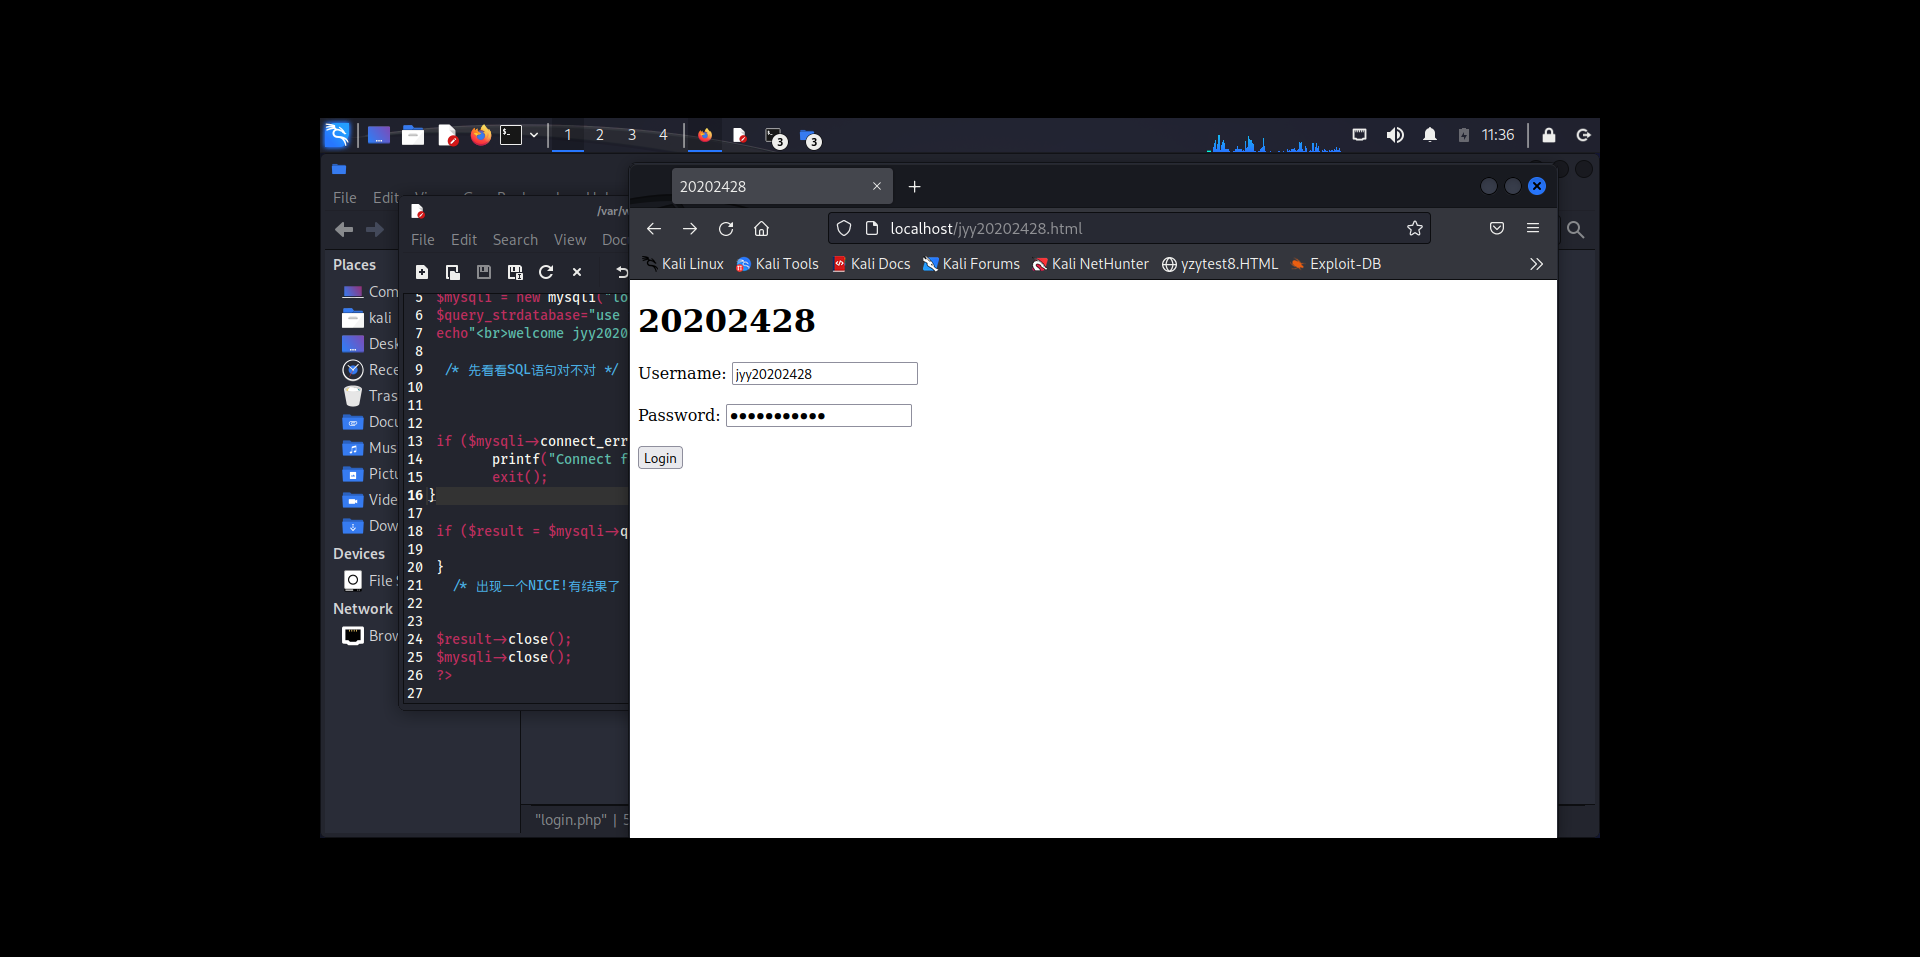Open the Kali Docs bookmark
This screenshot has width=1920, height=957.
click(872, 264)
